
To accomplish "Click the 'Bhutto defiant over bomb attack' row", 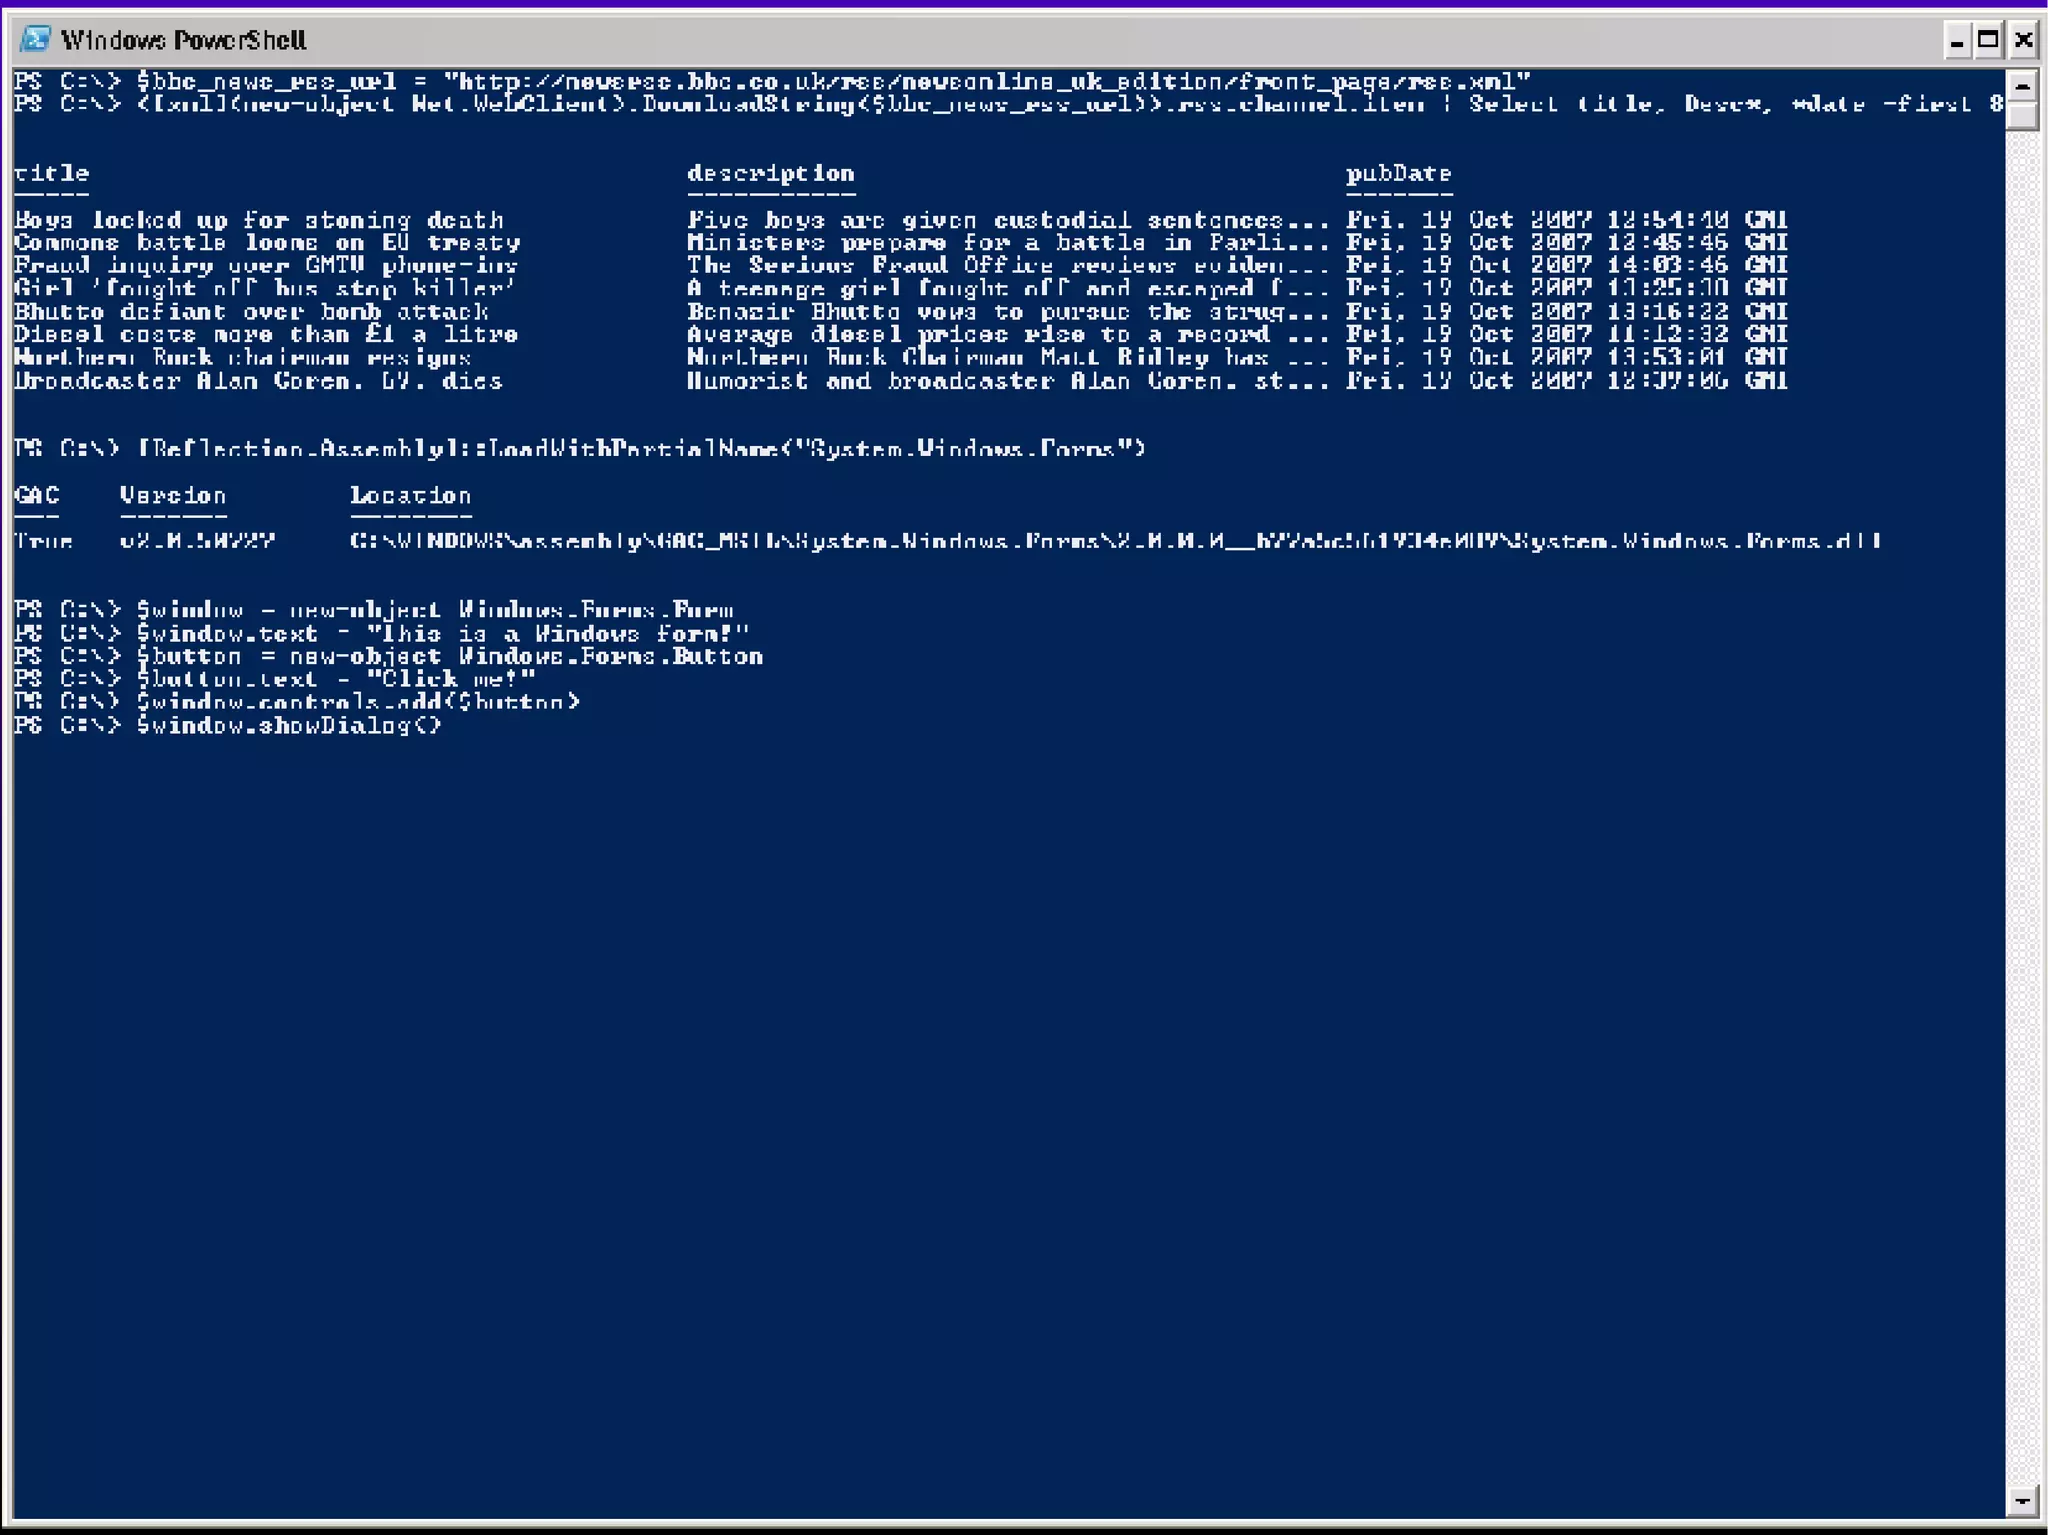I will (251, 311).
